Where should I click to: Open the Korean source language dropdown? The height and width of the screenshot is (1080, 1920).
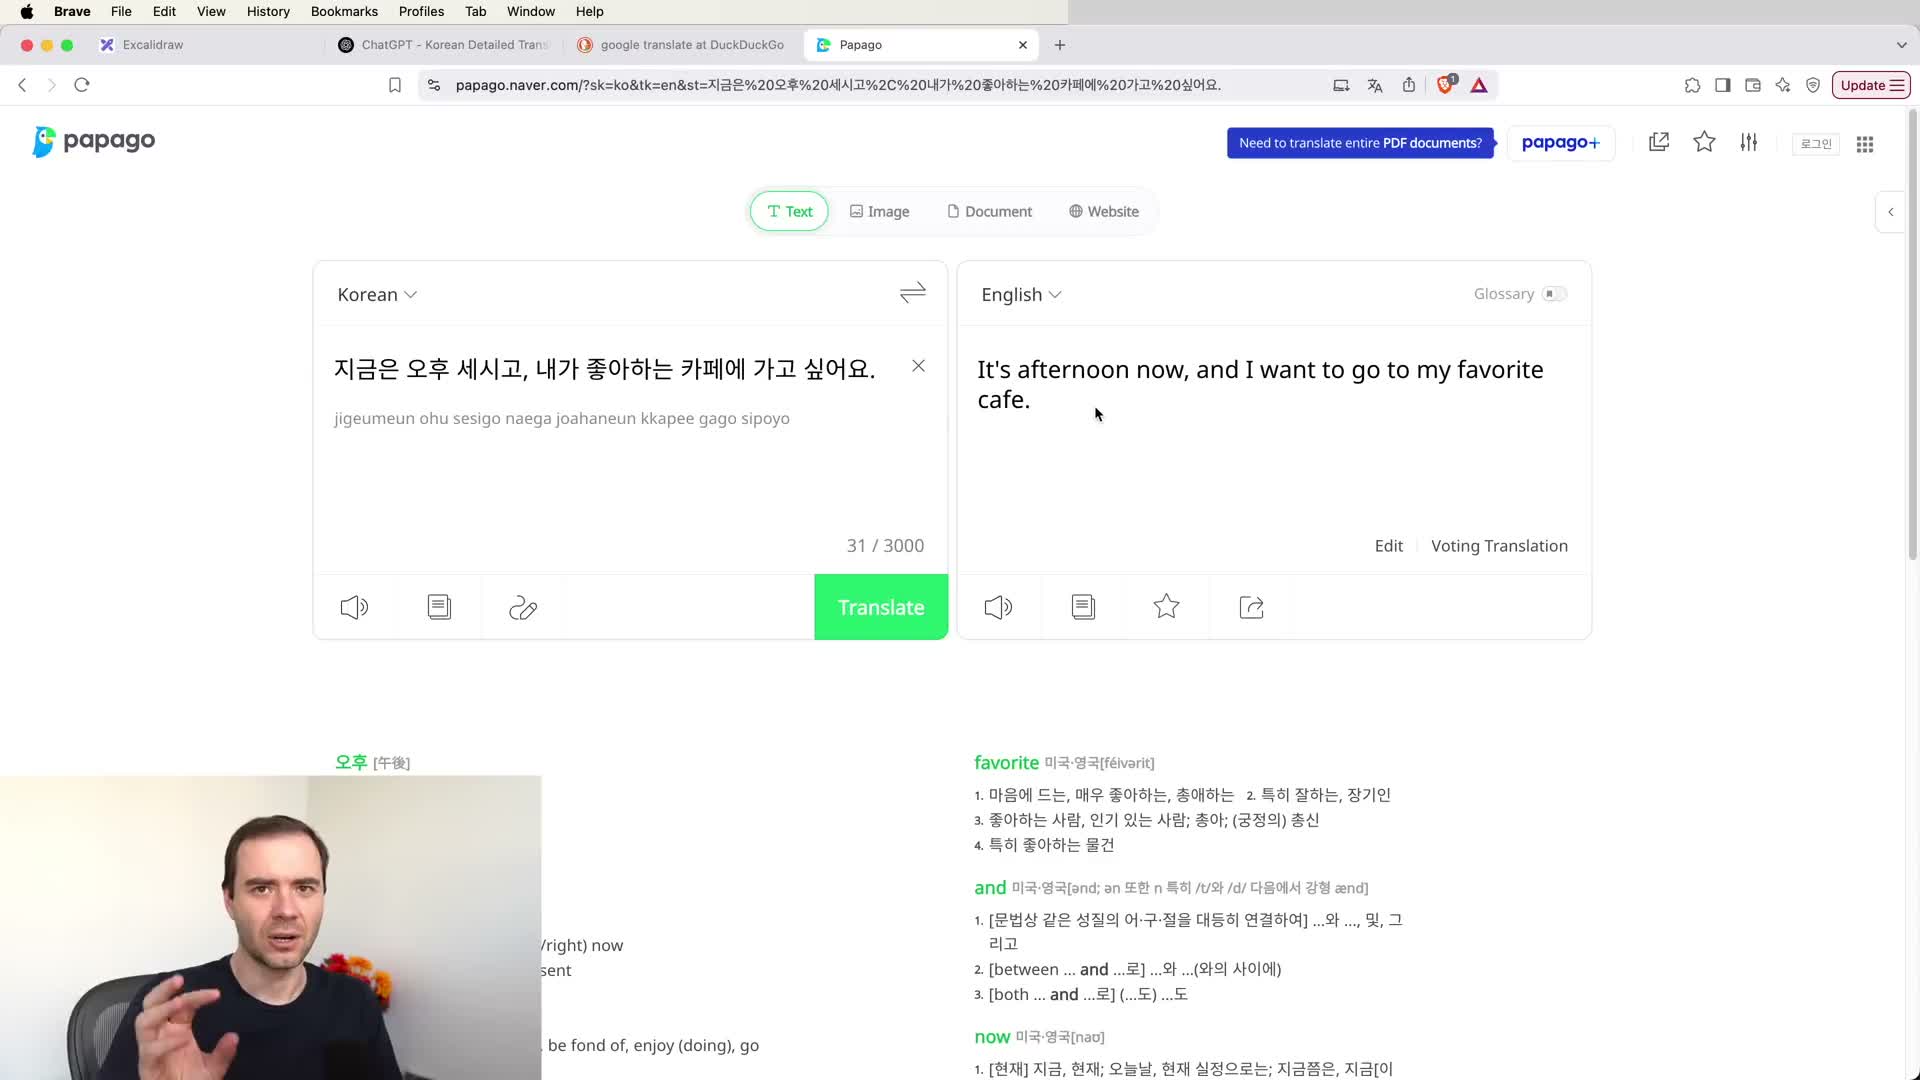tap(377, 295)
